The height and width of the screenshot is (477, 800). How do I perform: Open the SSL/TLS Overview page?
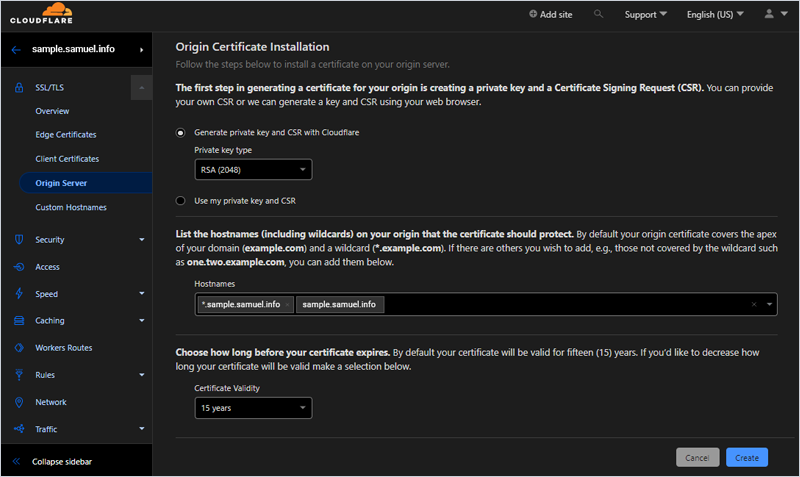click(52, 111)
